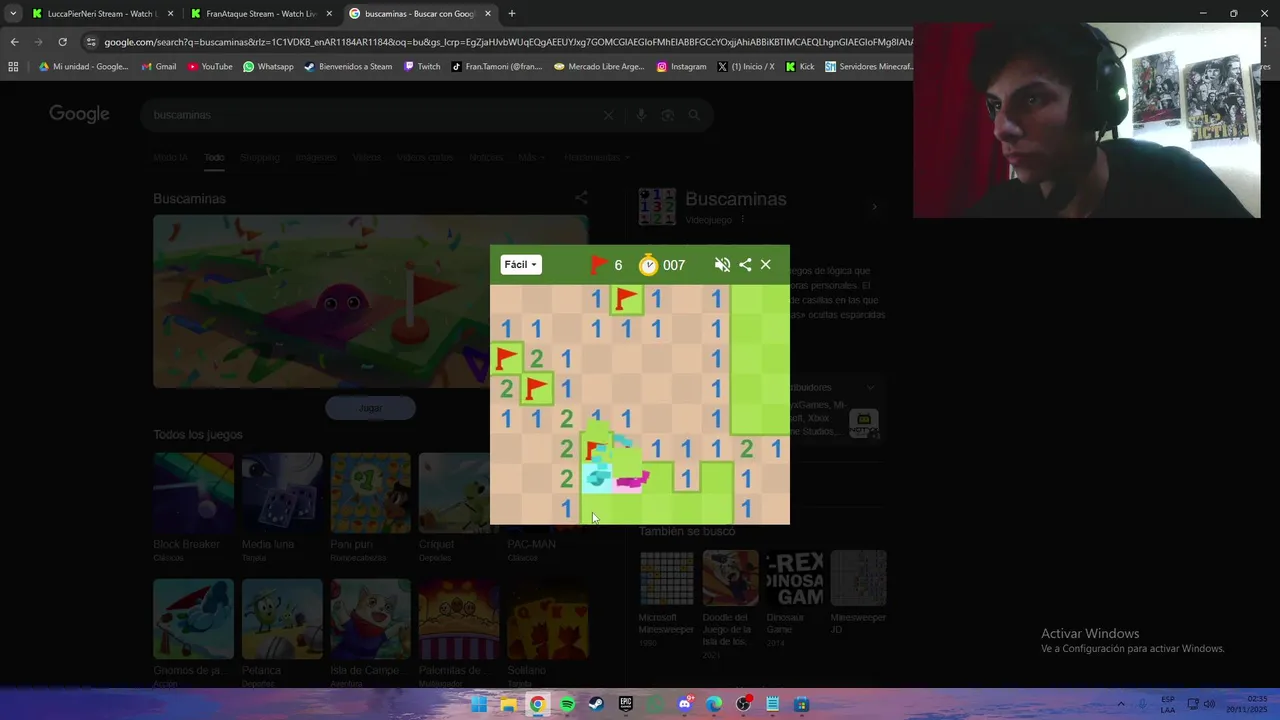Toggle the Minesweeper sound mute icon
Image resolution: width=1280 pixels, height=720 pixels.
pyautogui.click(x=722, y=265)
